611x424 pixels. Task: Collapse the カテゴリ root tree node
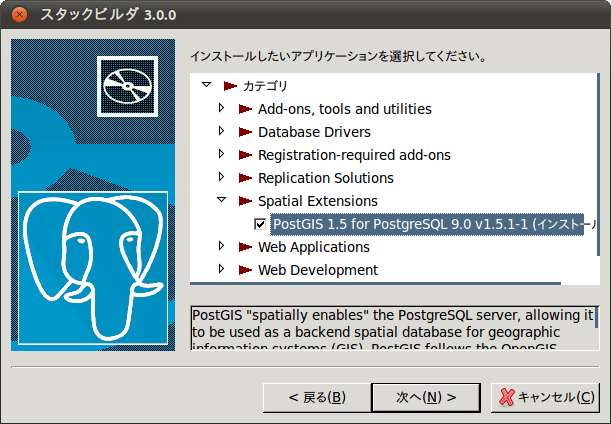point(207,85)
